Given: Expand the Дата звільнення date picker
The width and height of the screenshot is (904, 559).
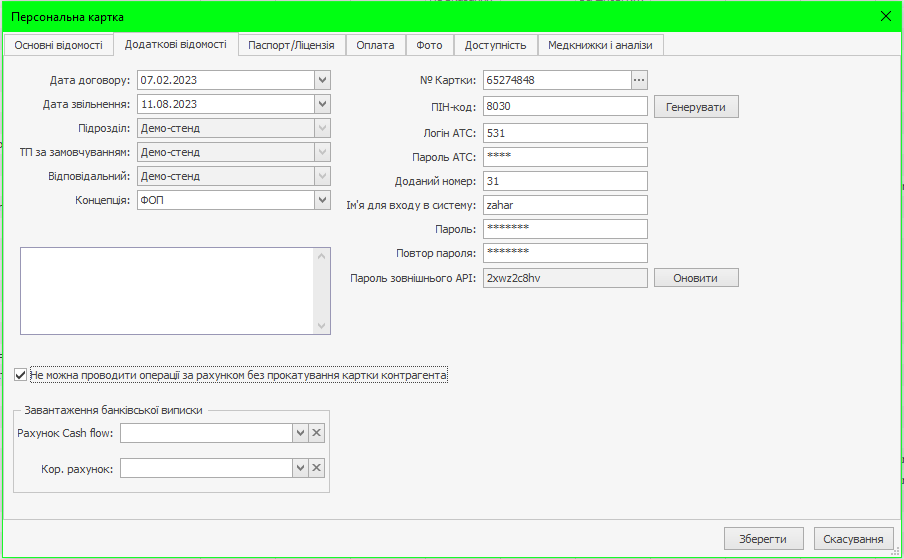Looking at the screenshot, I should (x=322, y=104).
